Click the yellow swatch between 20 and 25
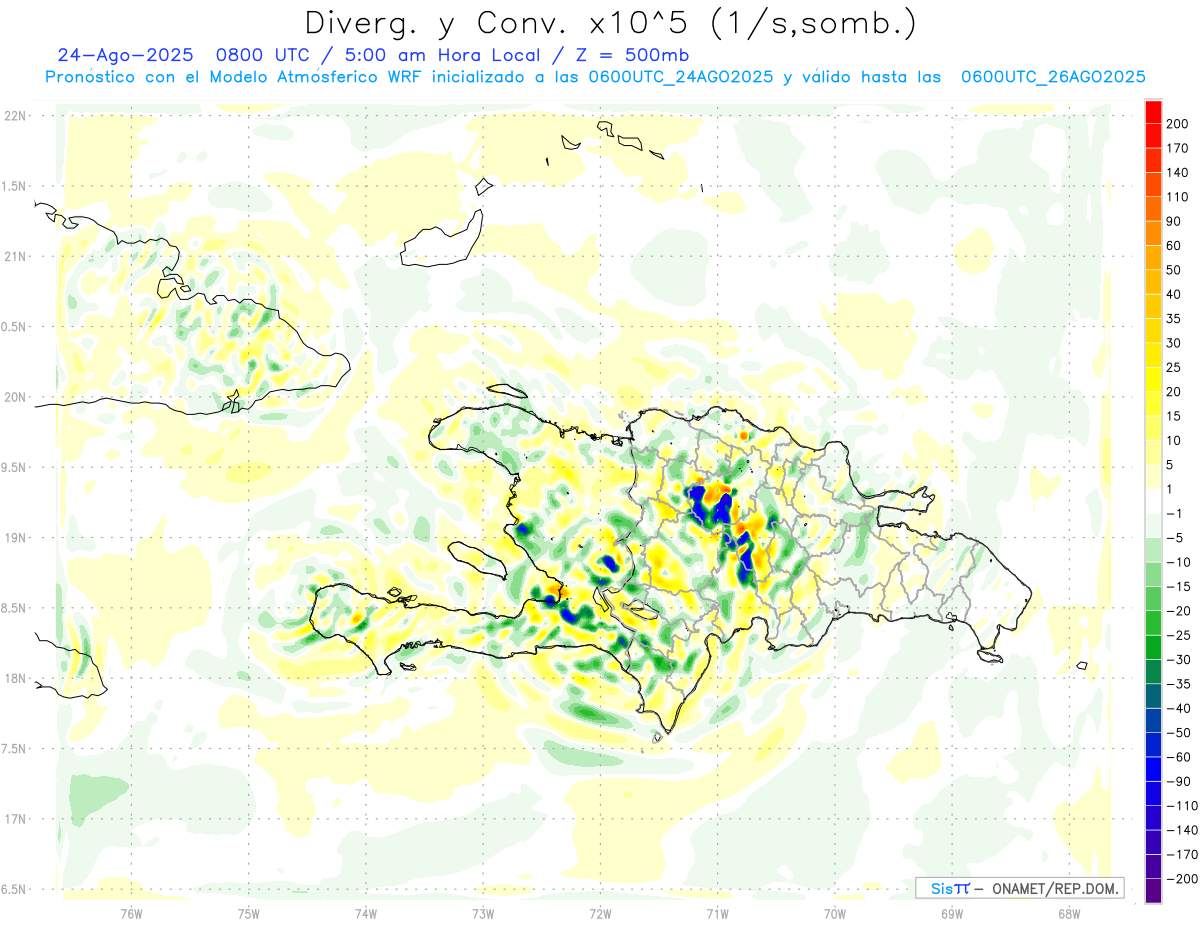Viewport: 1200px width, 927px height. click(1153, 380)
